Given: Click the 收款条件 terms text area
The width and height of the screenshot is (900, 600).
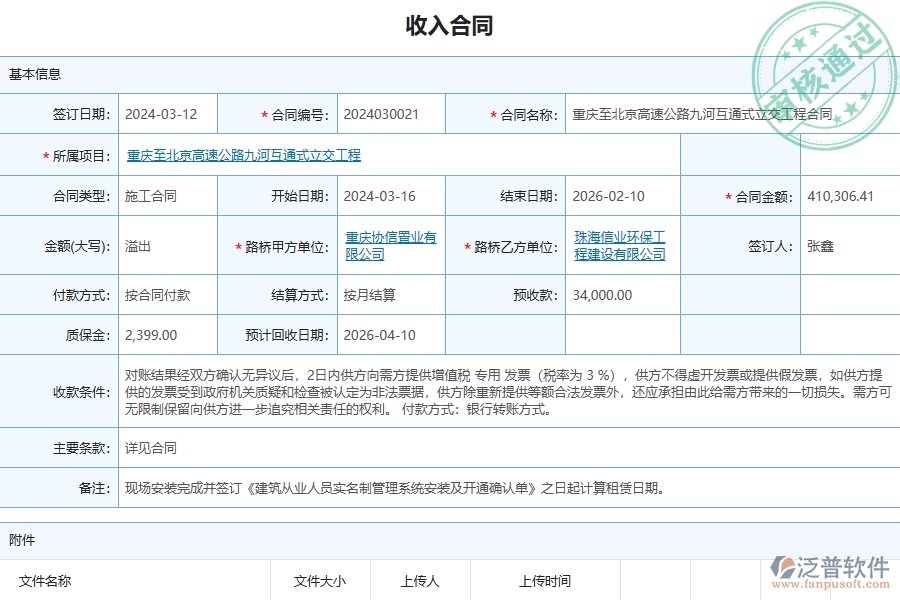Looking at the screenshot, I should coord(450,392).
